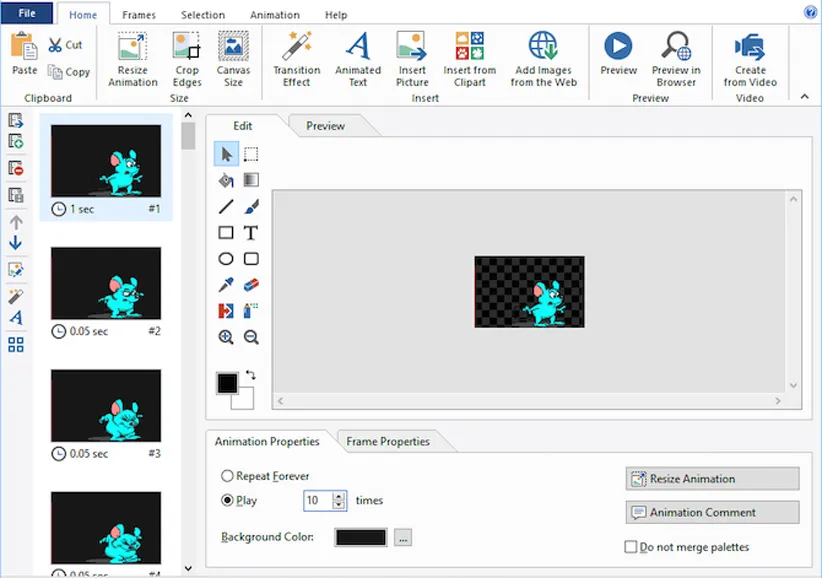Open the Animation ribbon tab
The image size is (822, 578).
pyautogui.click(x=274, y=15)
